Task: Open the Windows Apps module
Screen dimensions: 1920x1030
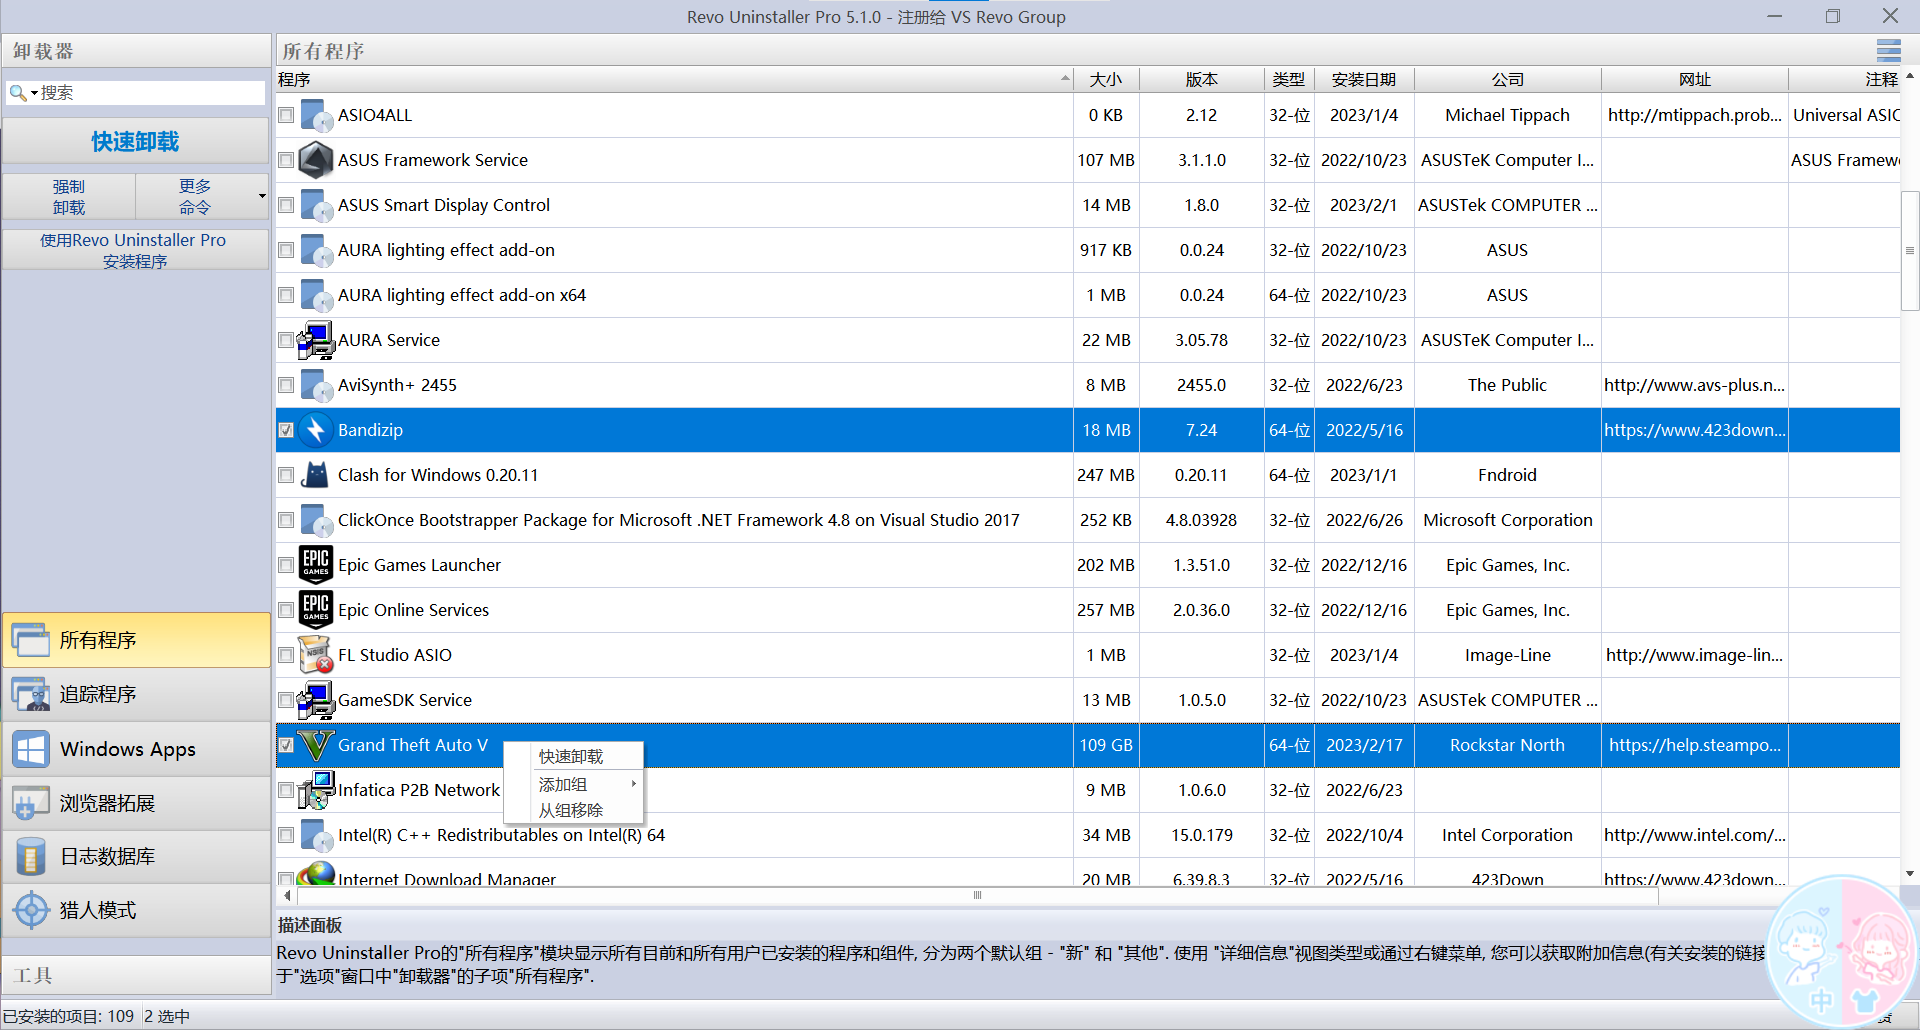Action: coord(136,749)
